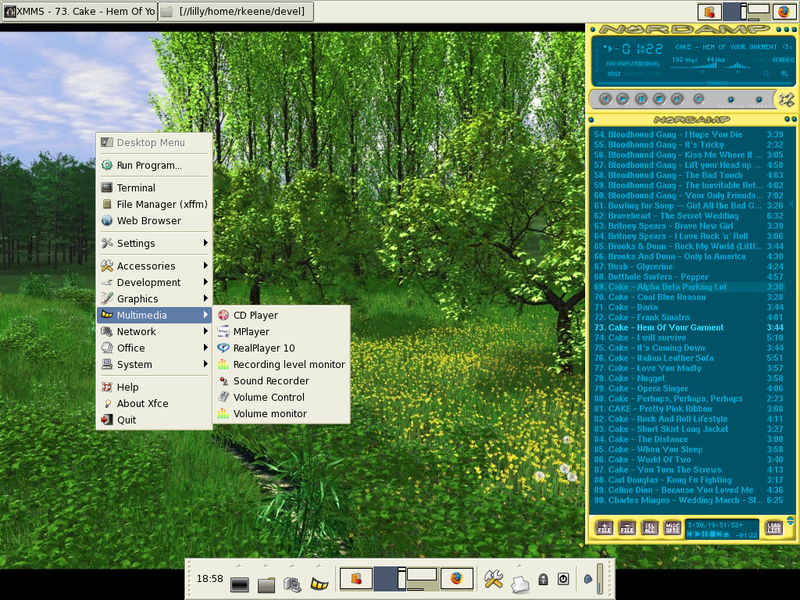Click the mini stop control in playlist footer
Viewport: 800px width, 600px height.
[x=713, y=534]
